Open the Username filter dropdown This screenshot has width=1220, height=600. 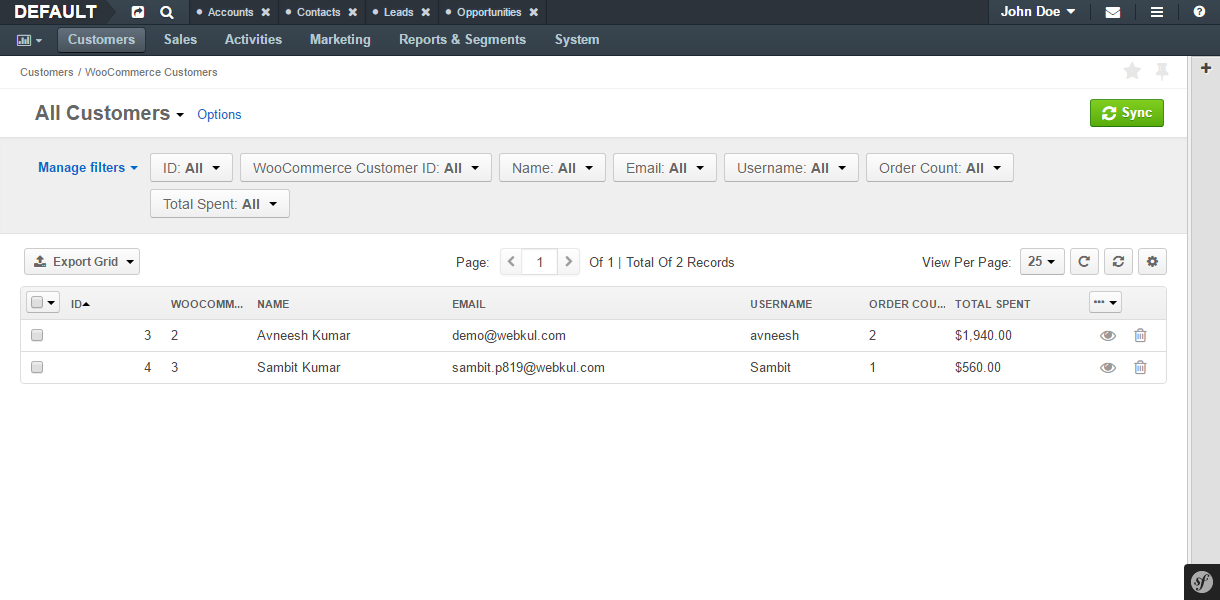click(791, 168)
